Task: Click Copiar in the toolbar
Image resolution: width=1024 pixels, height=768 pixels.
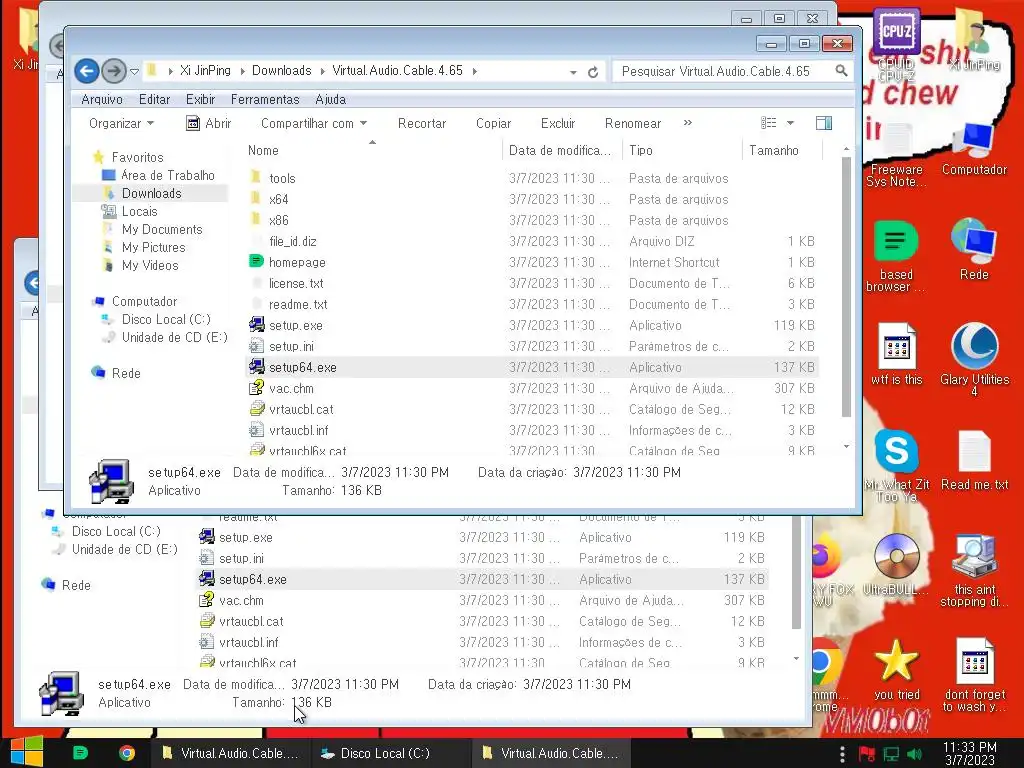Action: pos(494,123)
